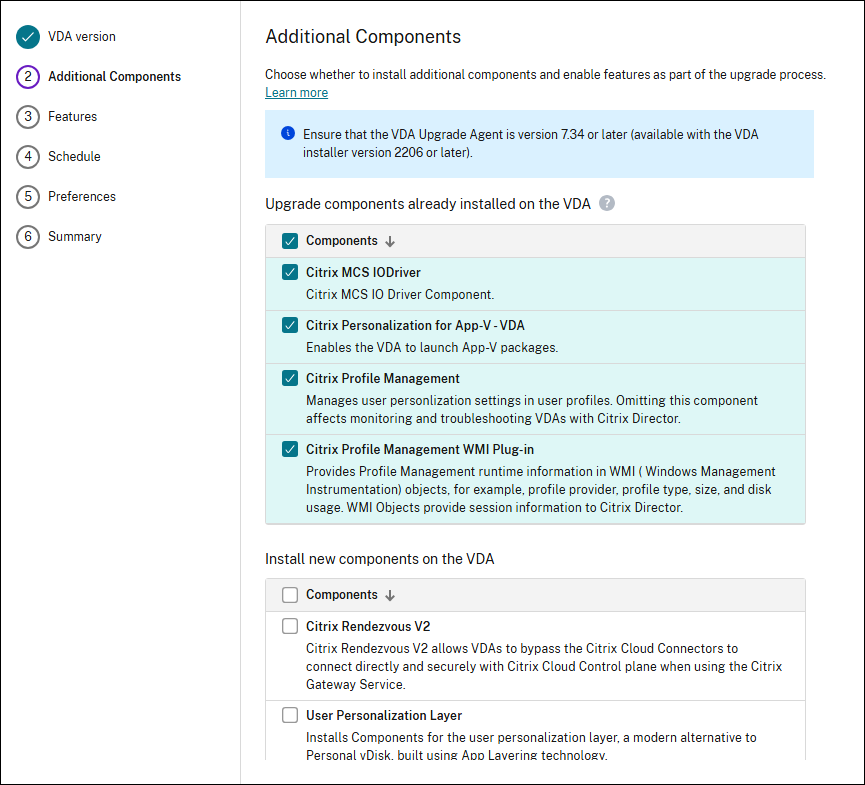Sort installed components using the arrow
Viewport: 865px width, 785px height.
coord(390,241)
